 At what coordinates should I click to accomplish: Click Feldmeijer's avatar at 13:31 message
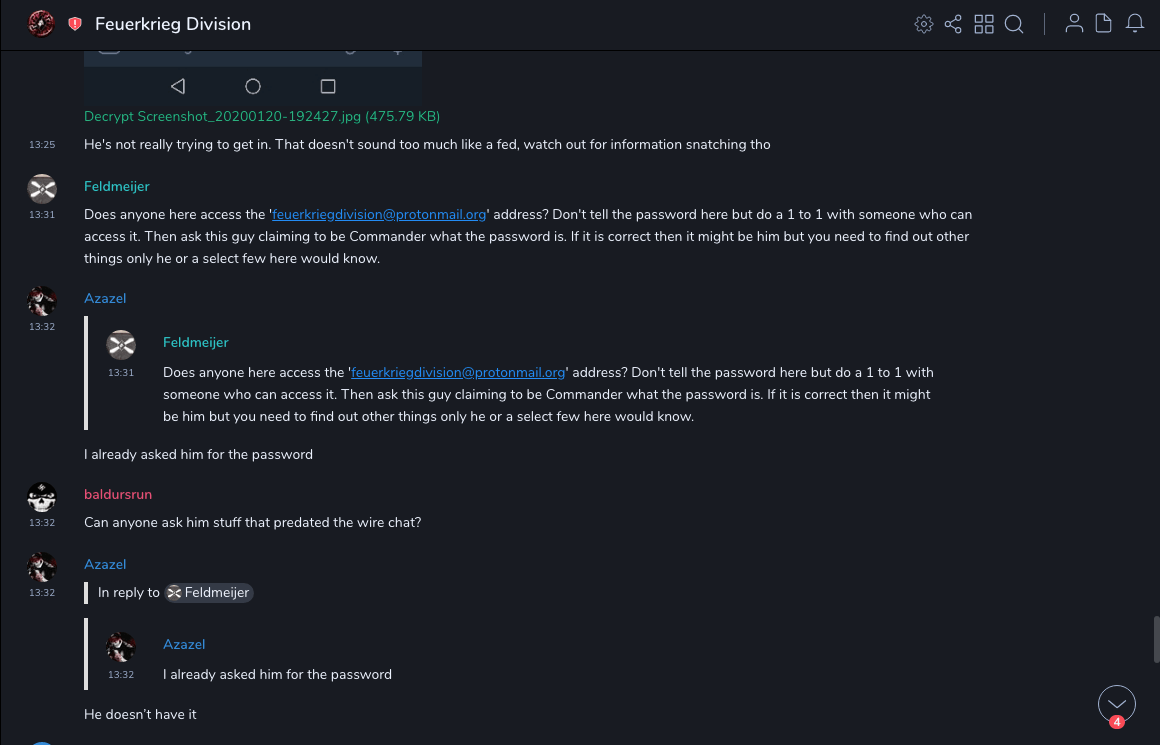click(x=42, y=189)
